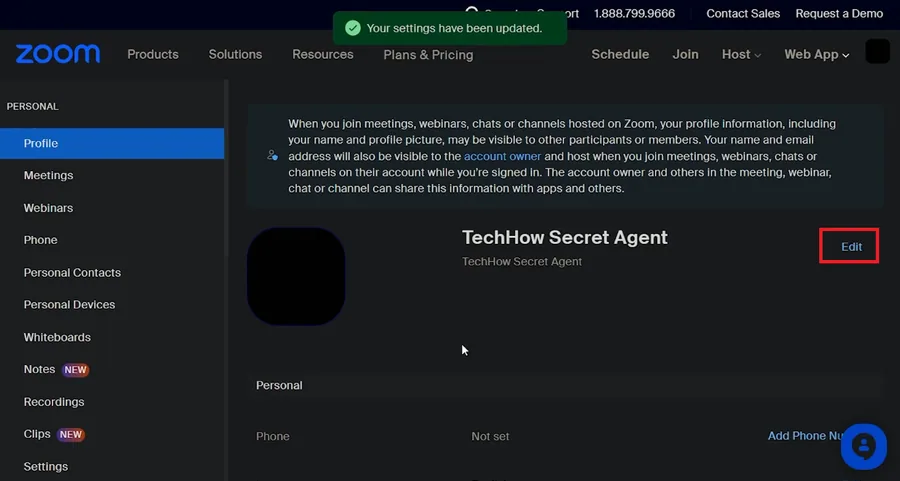Click Request a Demo link
The image size is (900, 481).
point(839,14)
